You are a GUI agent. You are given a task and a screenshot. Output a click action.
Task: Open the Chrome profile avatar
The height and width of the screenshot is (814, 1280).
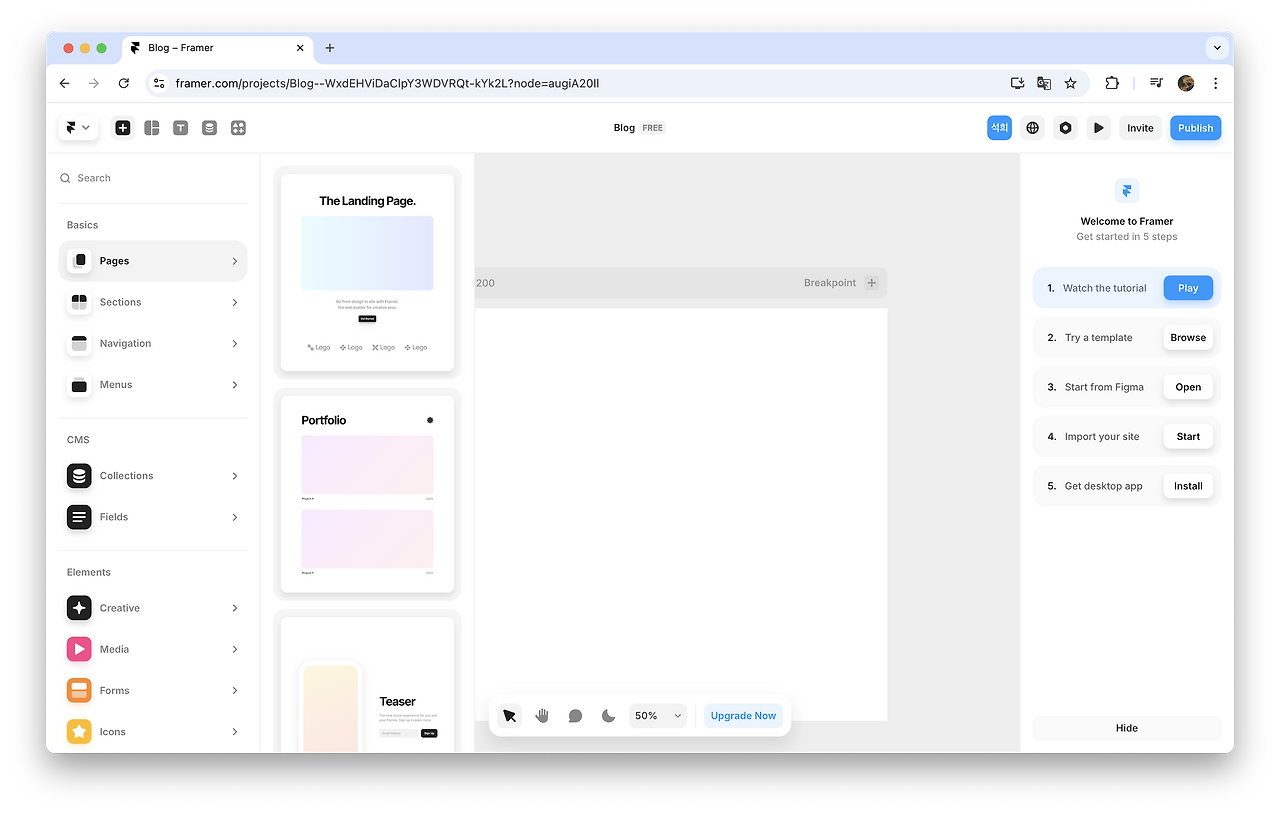[x=1186, y=84]
